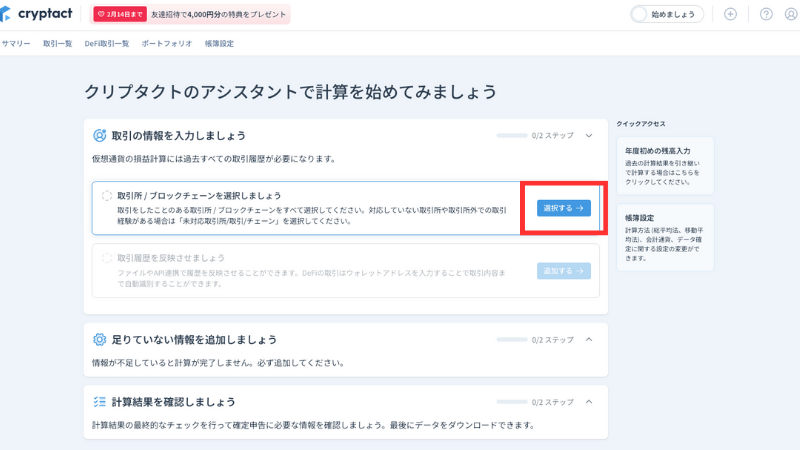Click progress bar in 計算結果を確認しましょう header

[x=512, y=402]
